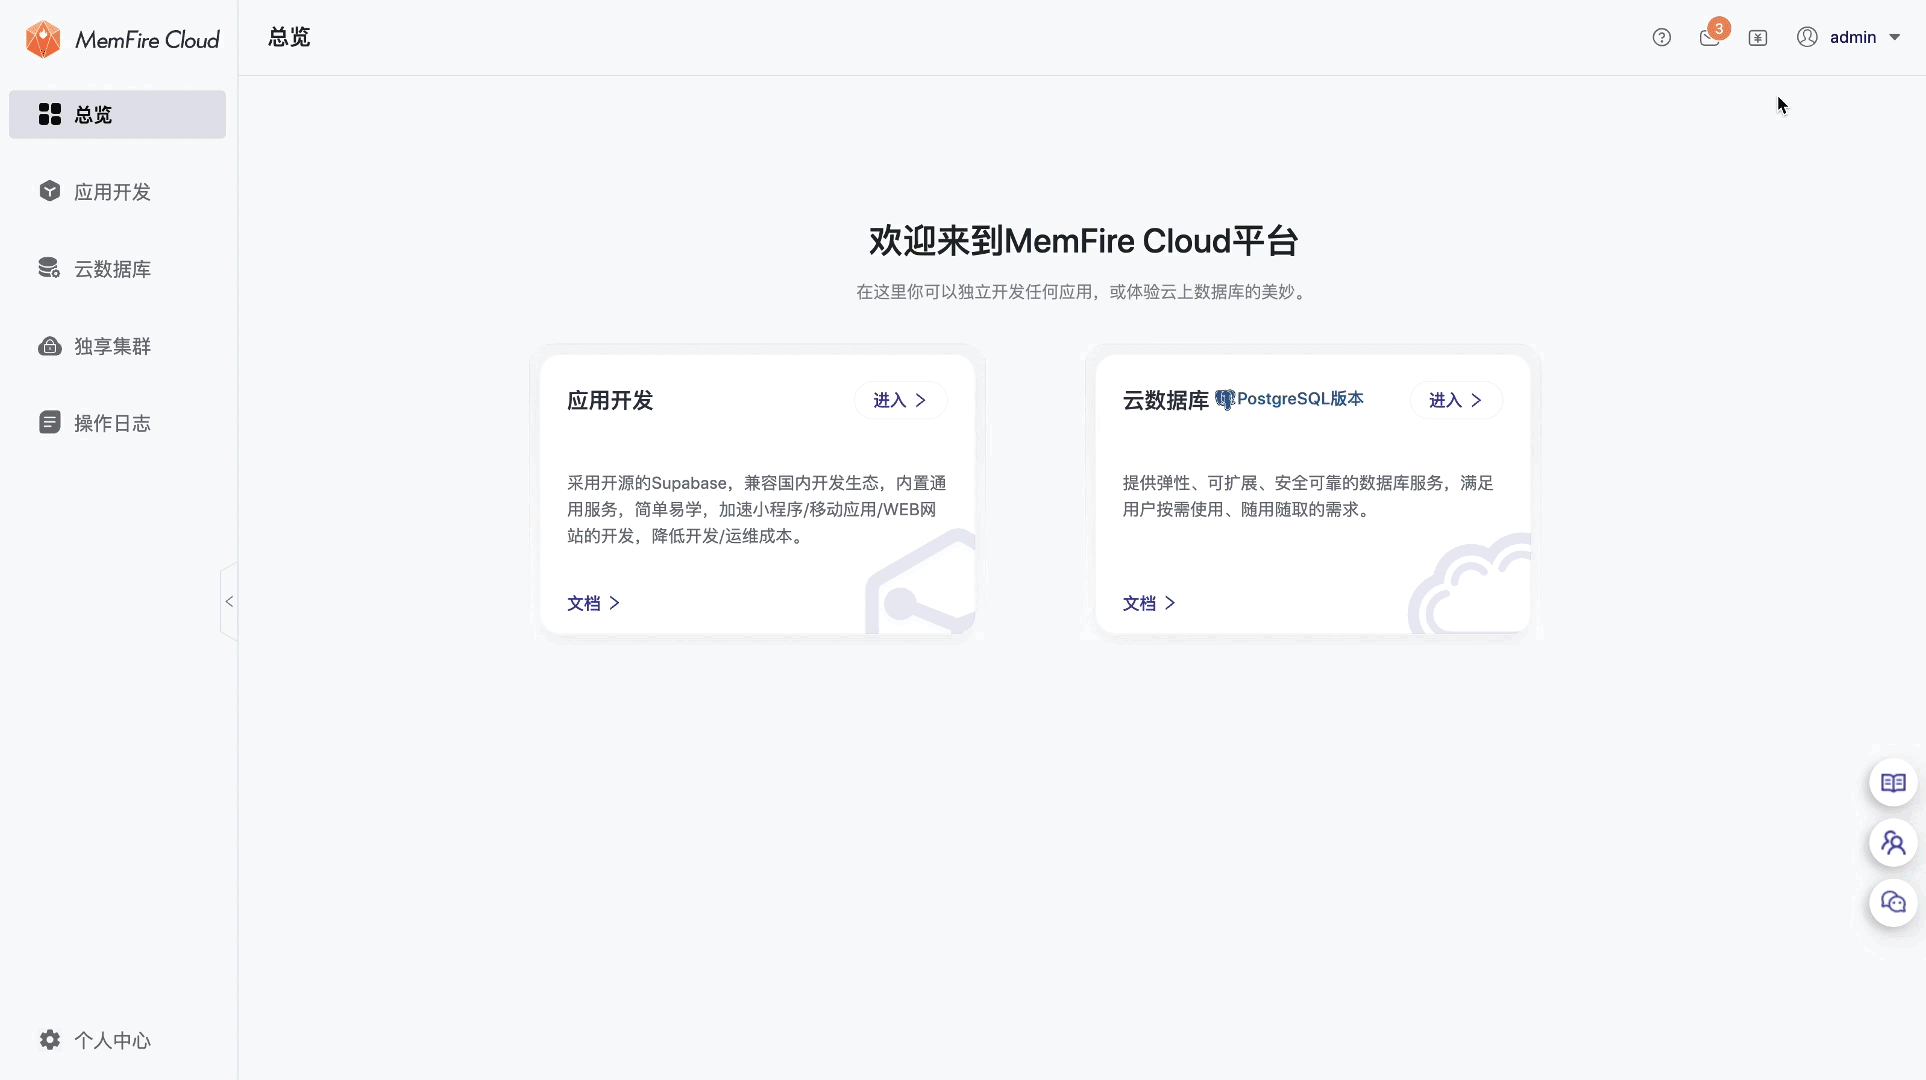
Task: Click the MemFire Cloud logo
Action: pyautogui.click(x=121, y=39)
